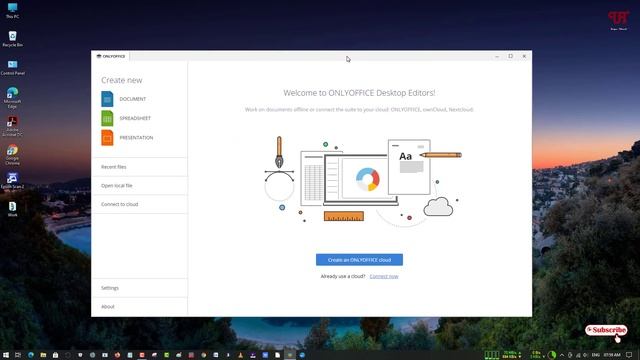Open This PC desktop icon
Screen dimensions: 640x360
[x=13, y=11]
